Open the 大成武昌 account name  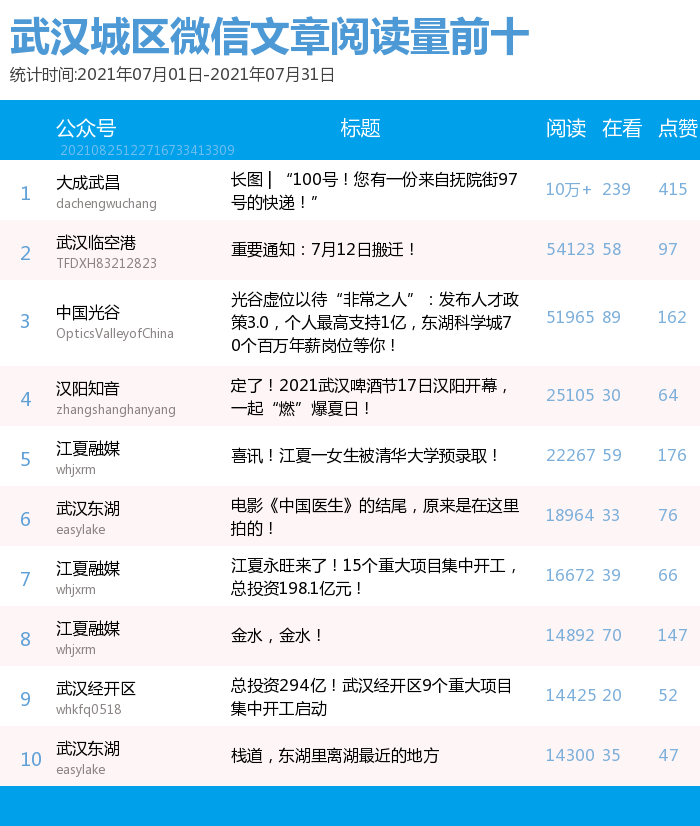(x=88, y=182)
